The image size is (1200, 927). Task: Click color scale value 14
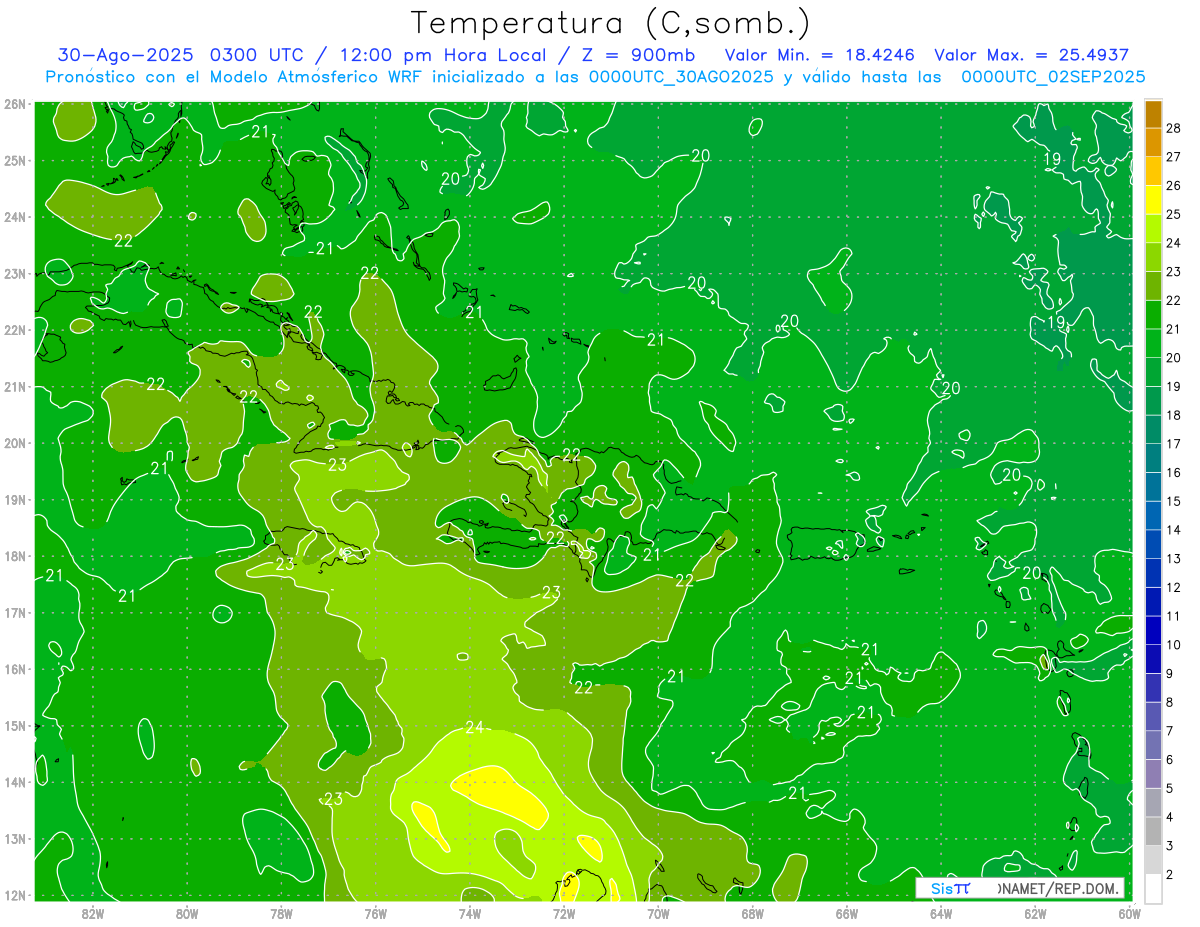(x=1173, y=529)
